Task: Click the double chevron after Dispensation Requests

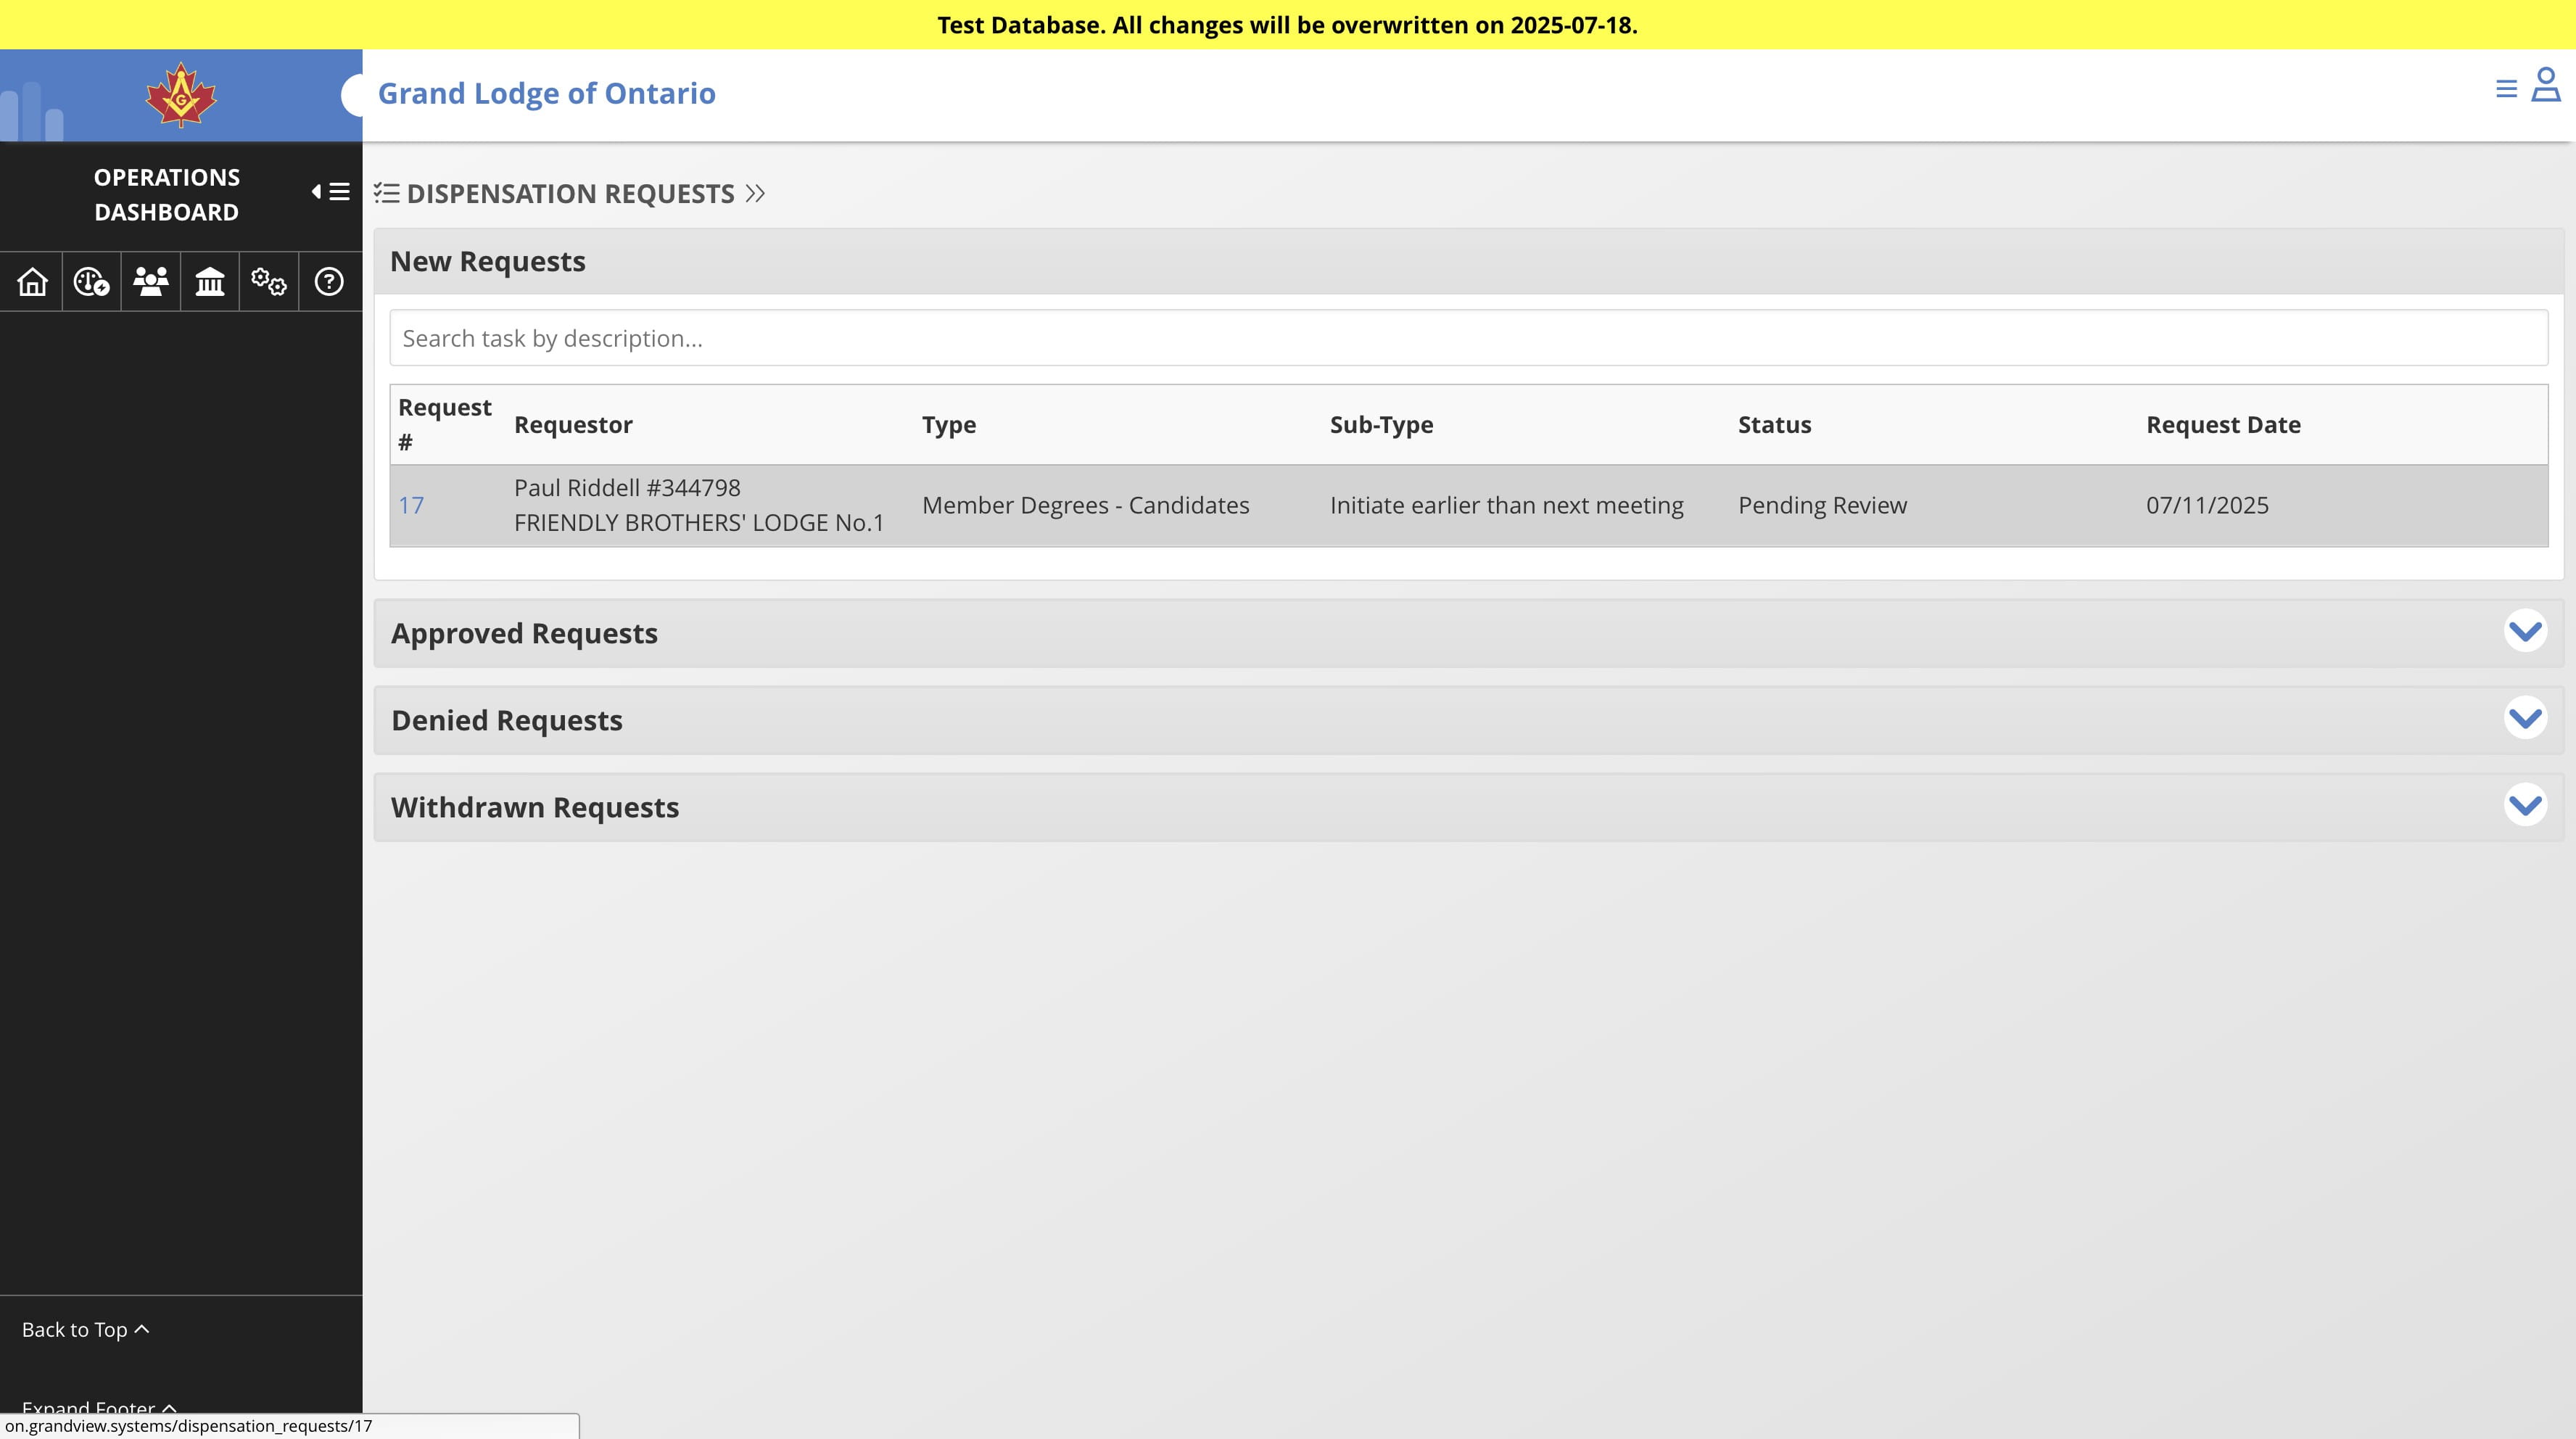Action: click(x=755, y=193)
